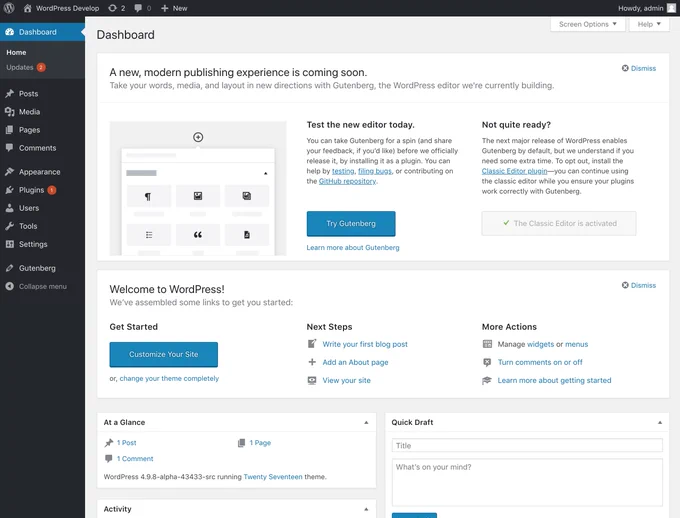
Task: Click the paragraph block icon in the preview
Action: pyautogui.click(x=148, y=196)
